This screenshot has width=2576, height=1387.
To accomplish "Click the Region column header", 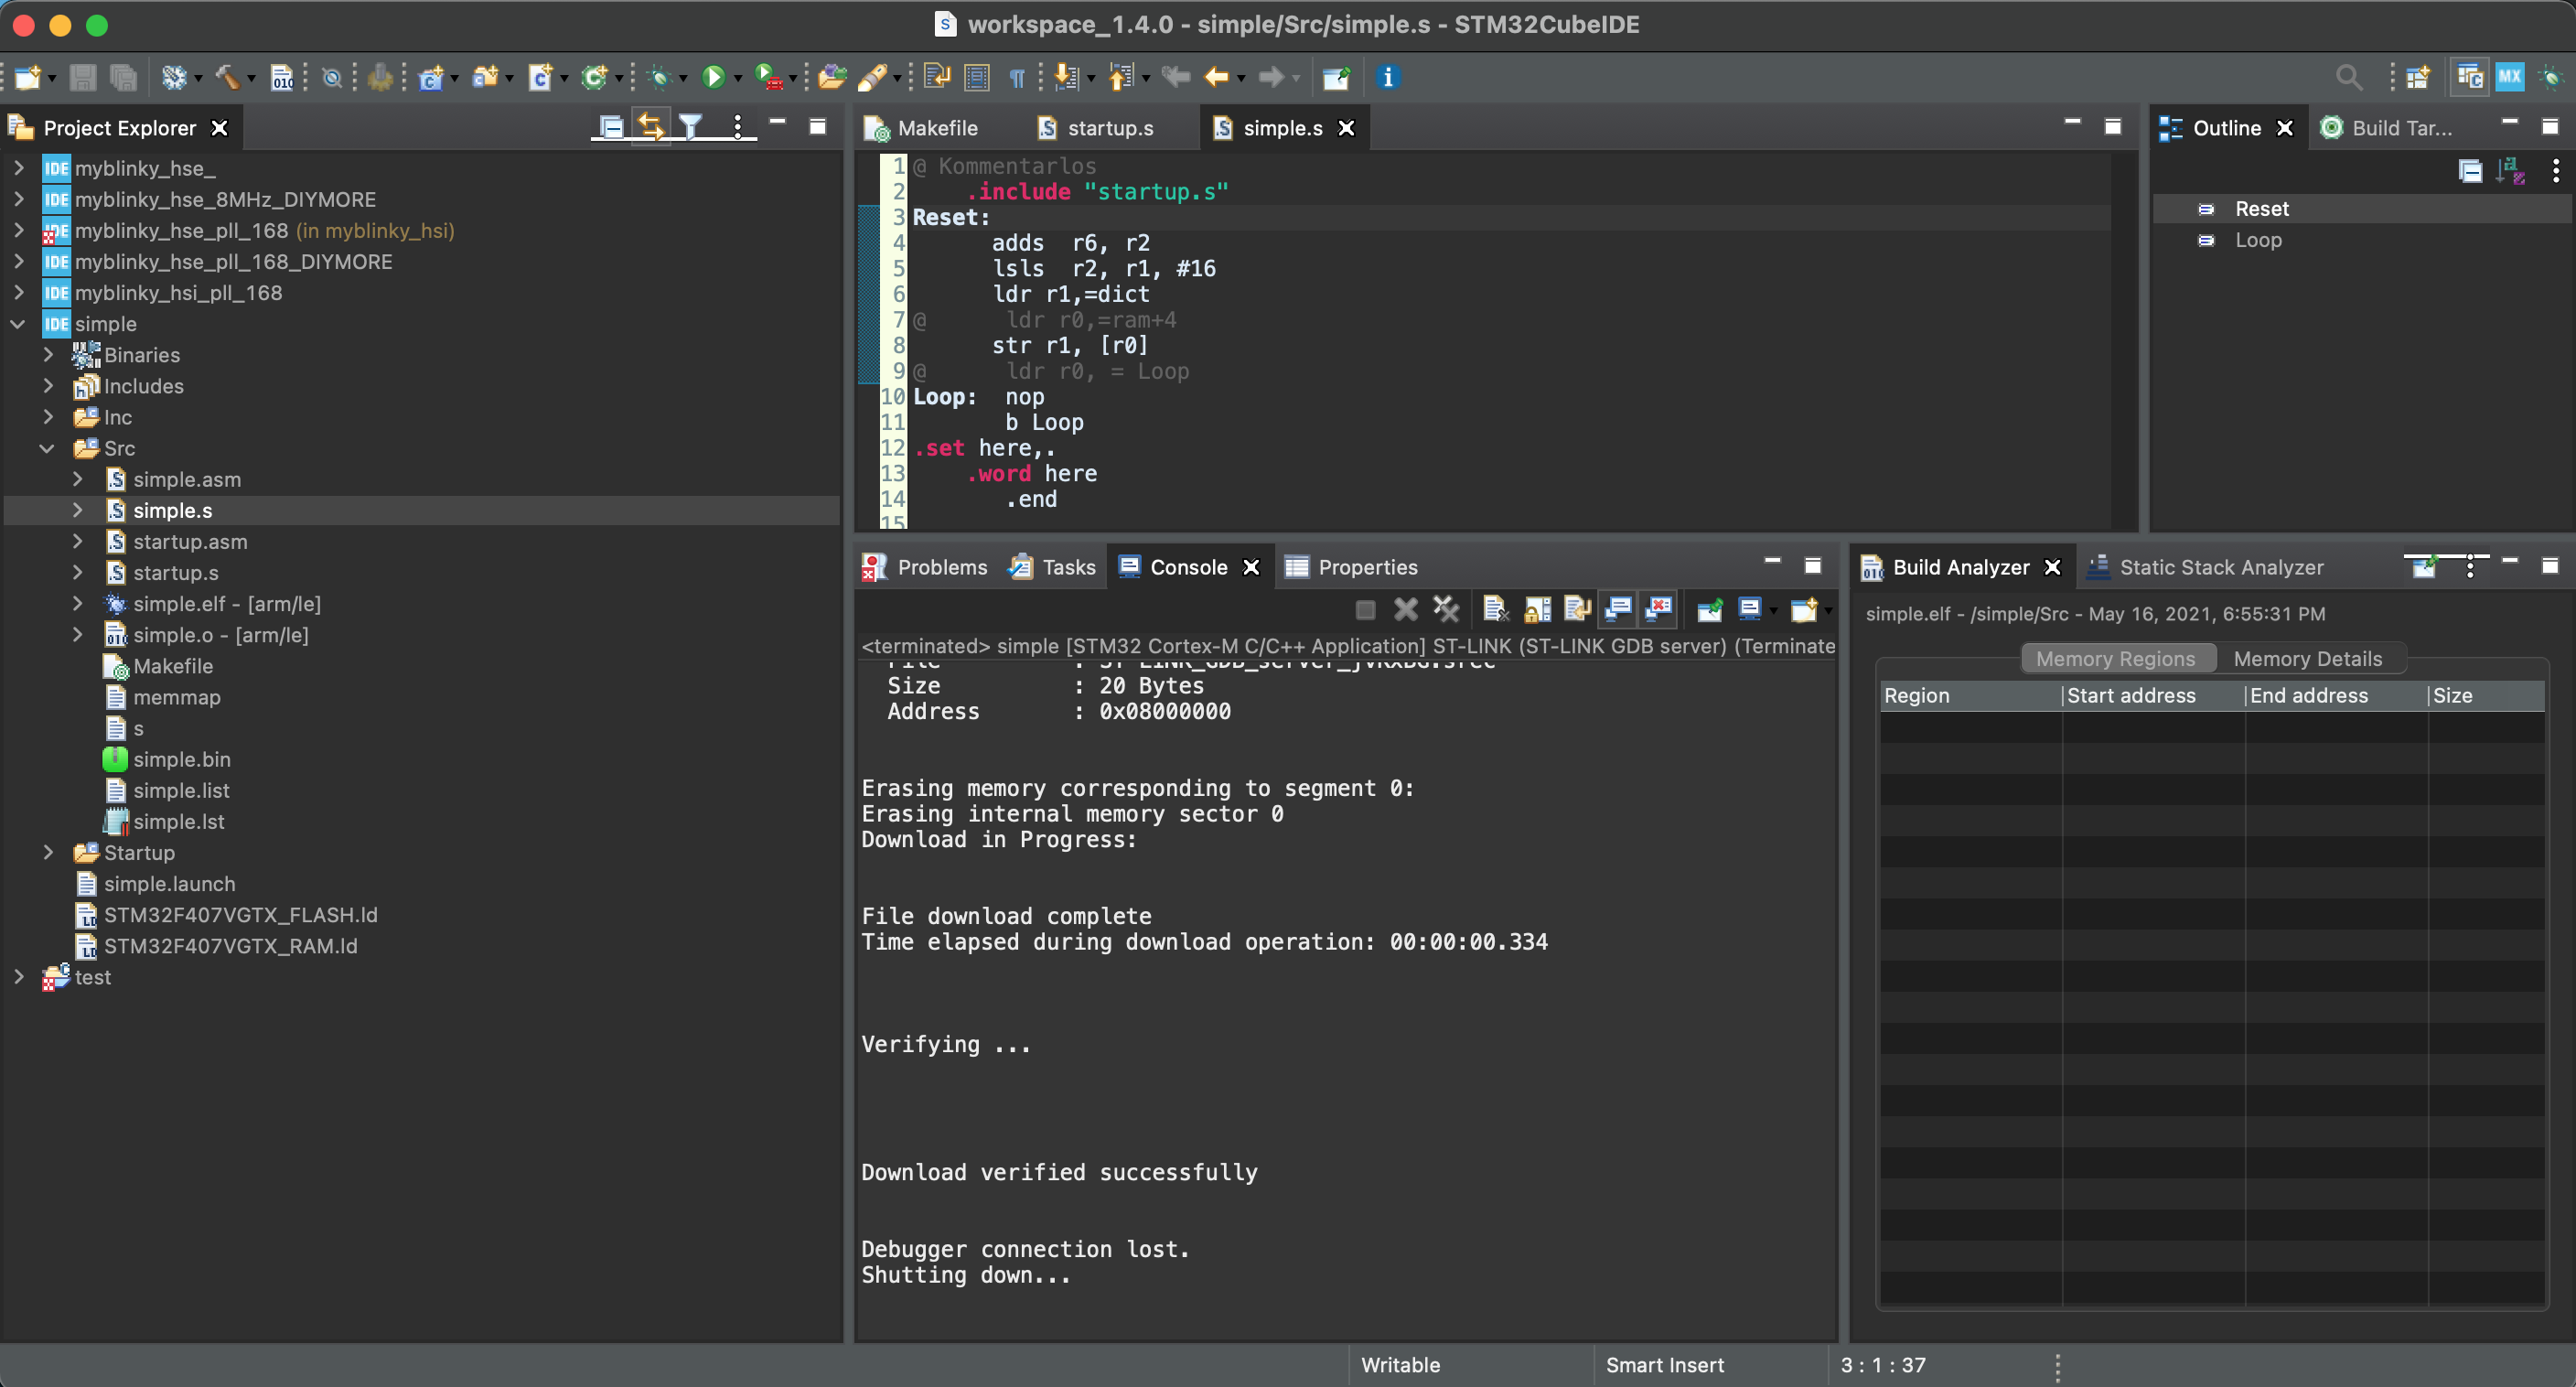I will pos(1970,695).
